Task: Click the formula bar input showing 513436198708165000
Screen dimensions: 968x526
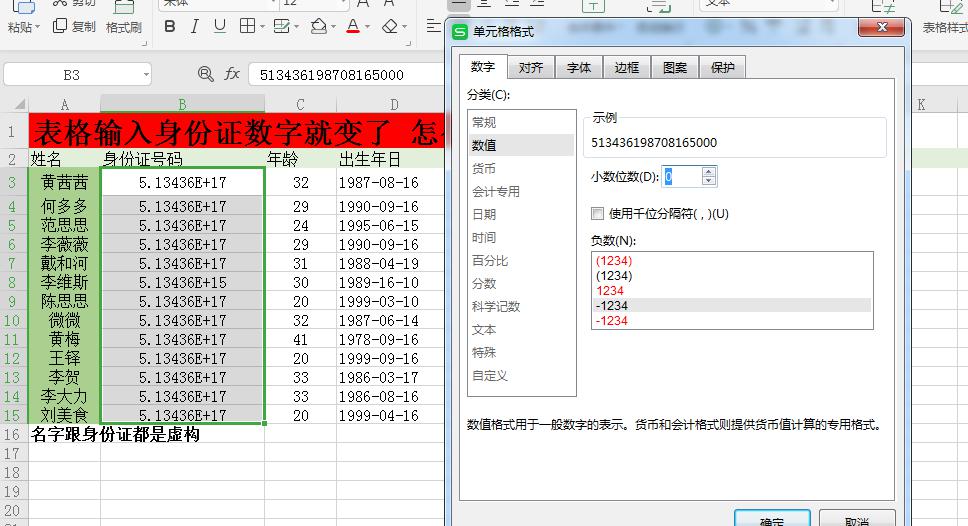Action: click(x=346, y=75)
